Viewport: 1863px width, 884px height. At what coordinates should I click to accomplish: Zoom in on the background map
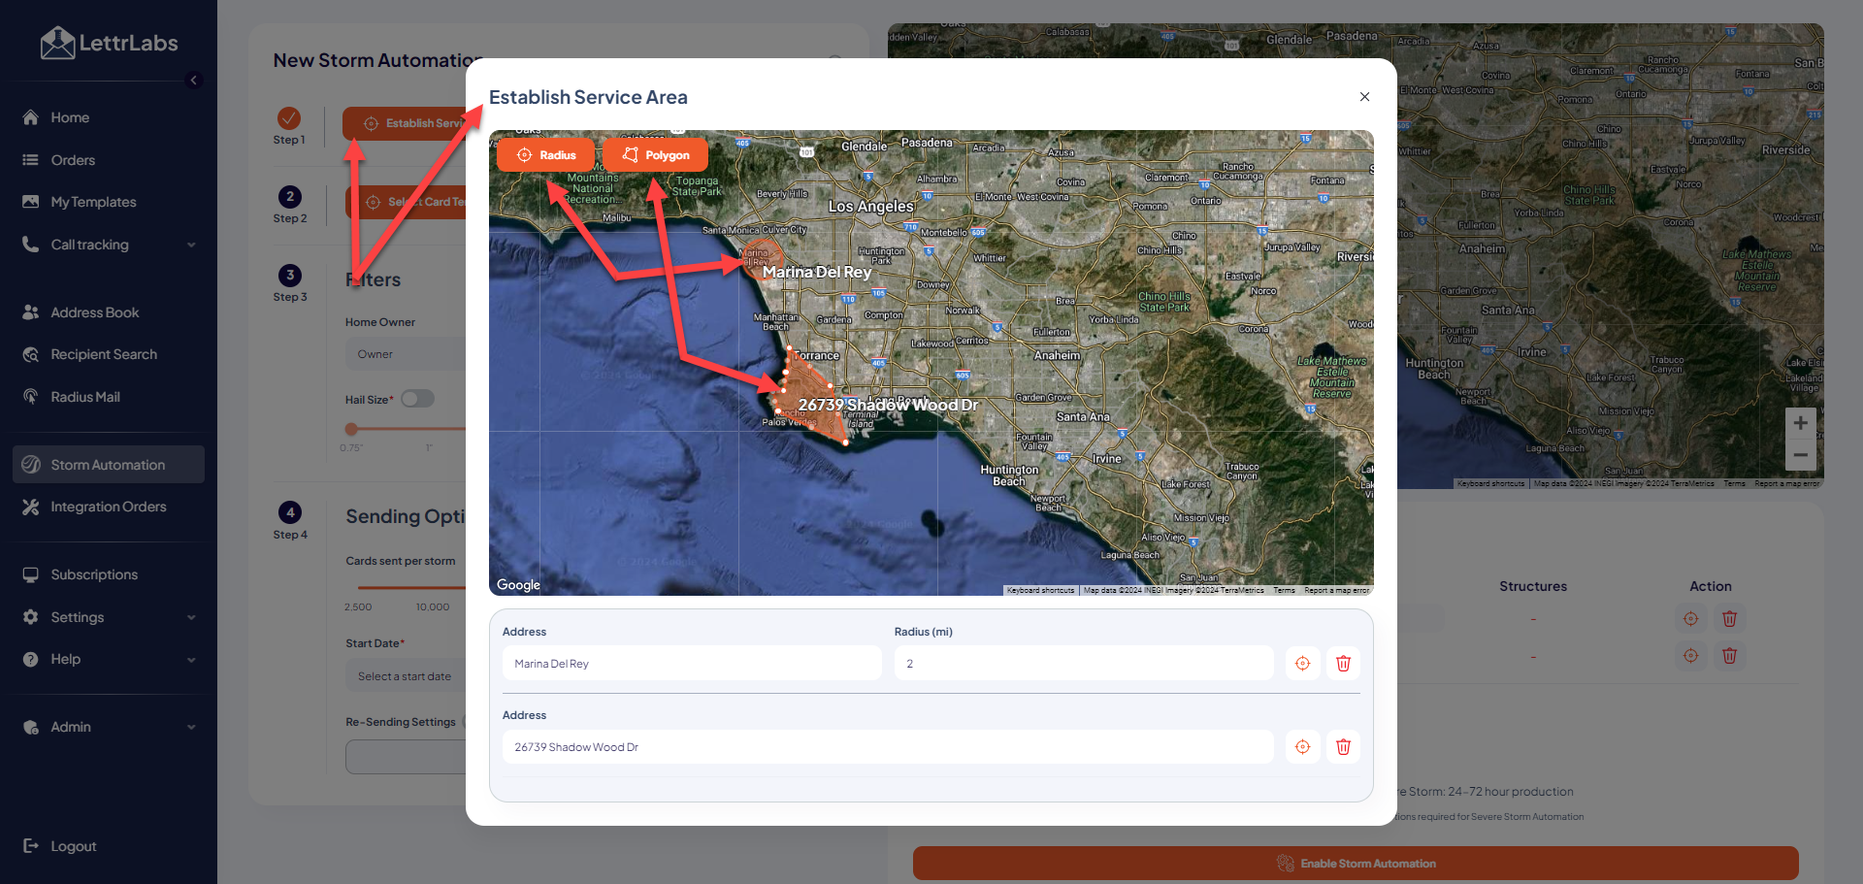click(x=1800, y=423)
